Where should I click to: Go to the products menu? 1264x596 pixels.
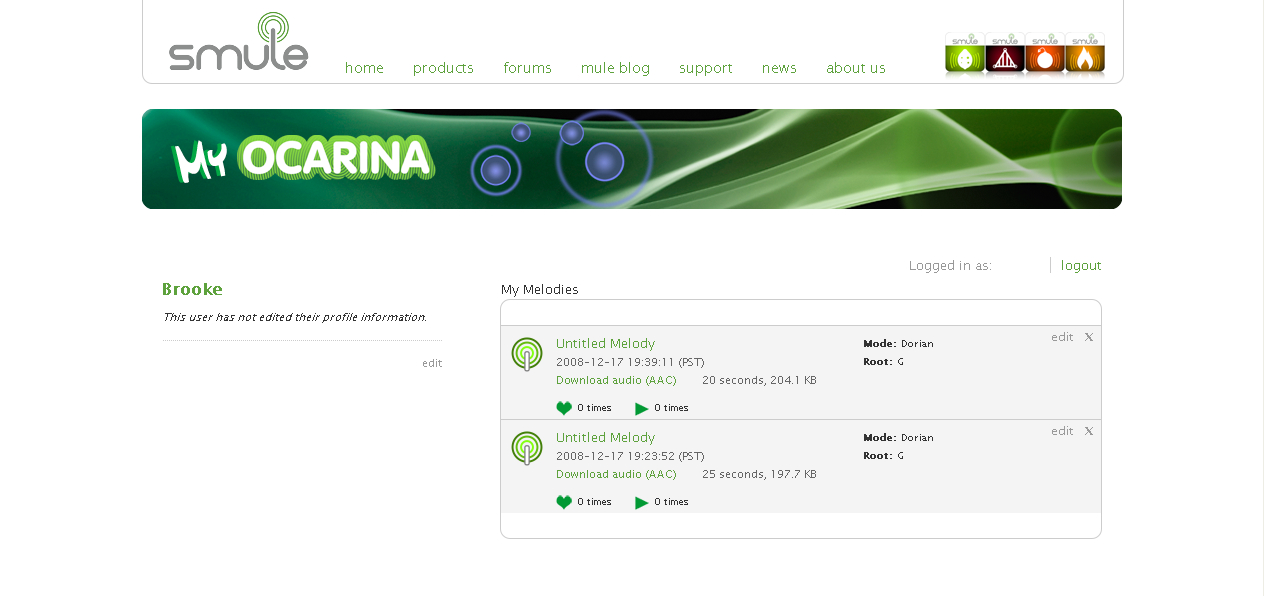[443, 68]
